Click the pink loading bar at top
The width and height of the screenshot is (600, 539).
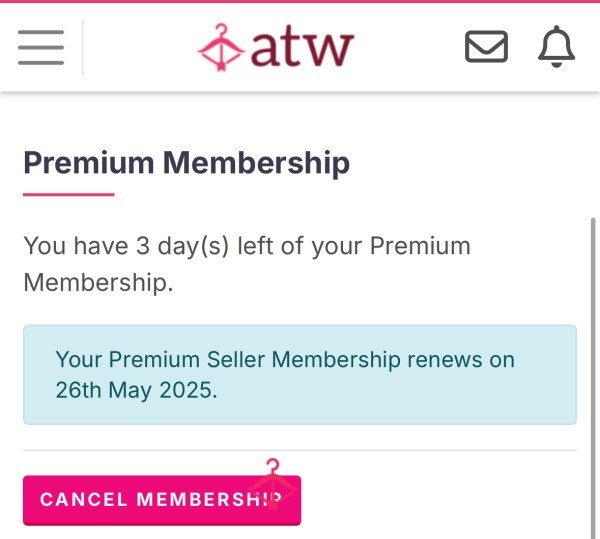point(300,1)
